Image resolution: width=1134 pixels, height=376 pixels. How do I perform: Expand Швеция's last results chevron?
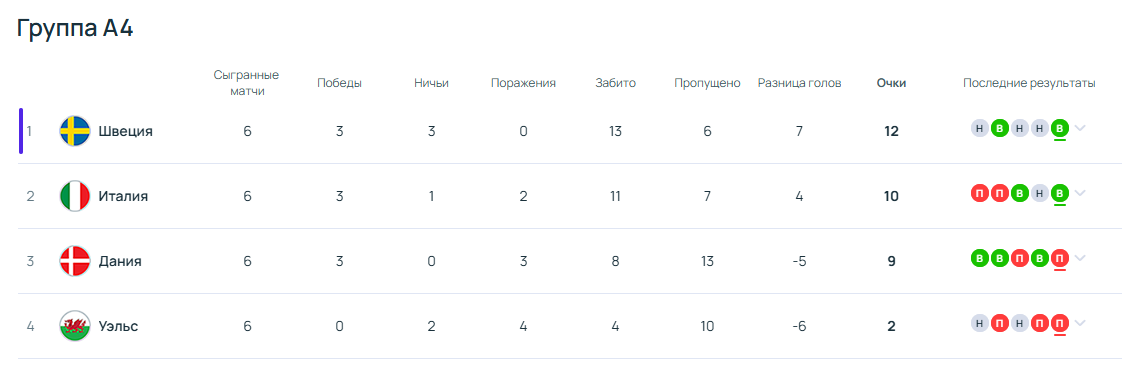(x=1080, y=128)
